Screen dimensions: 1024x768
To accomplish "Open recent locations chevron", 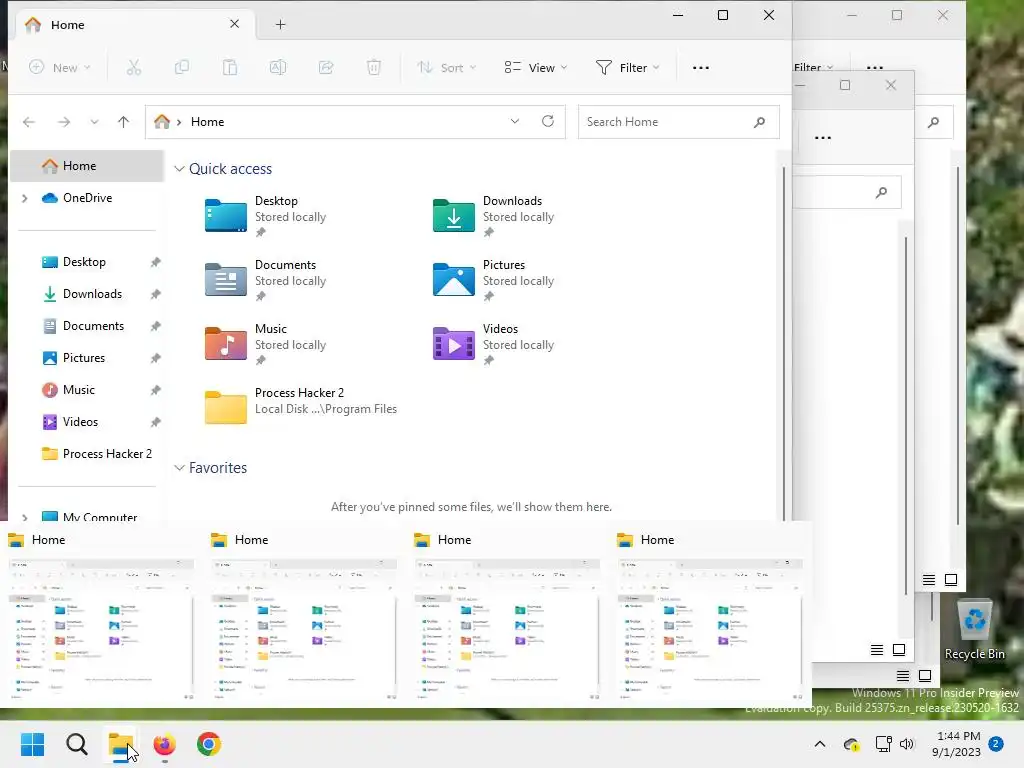I will pyautogui.click(x=94, y=121).
